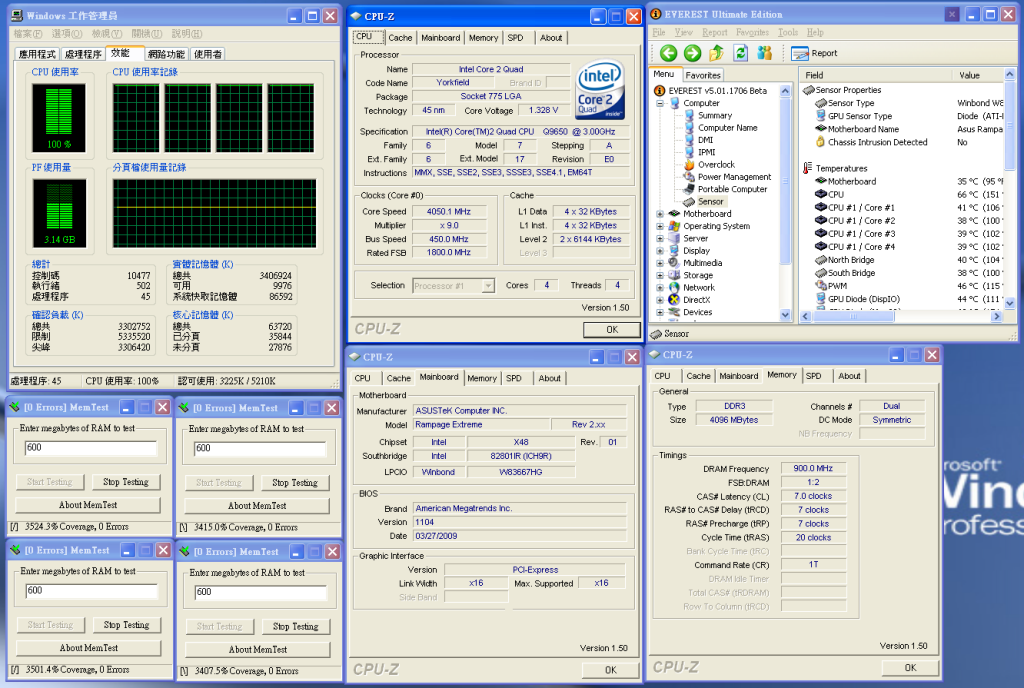
Task: Click About MemTest in the 3407.5% coverage window
Action: (x=258, y=649)
